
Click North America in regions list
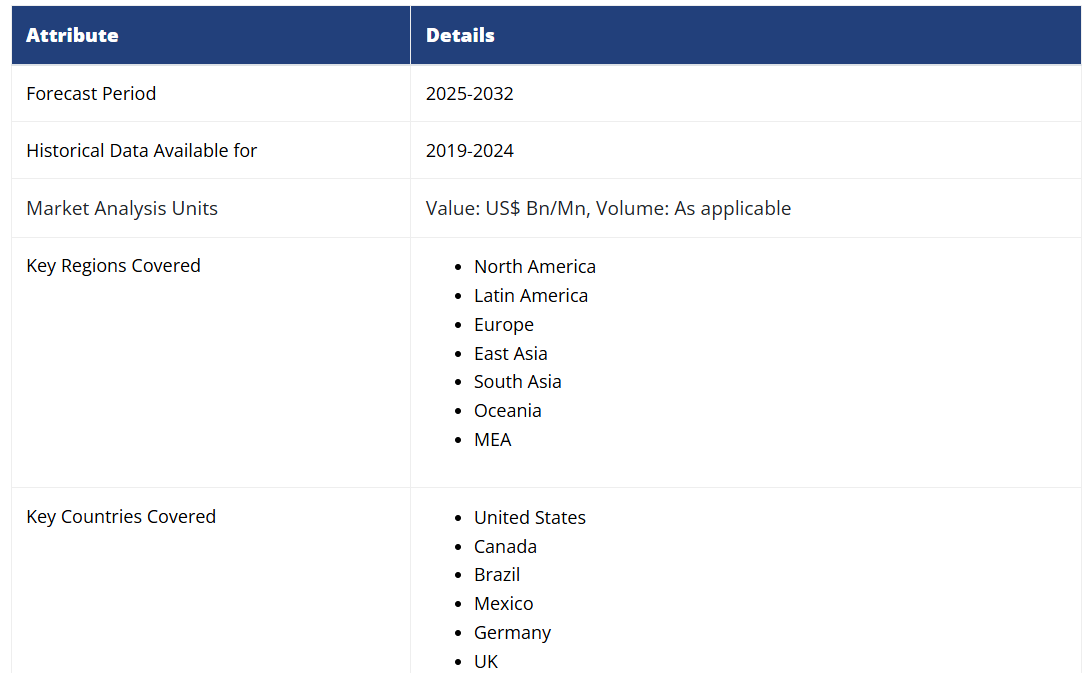coord(534,266)
